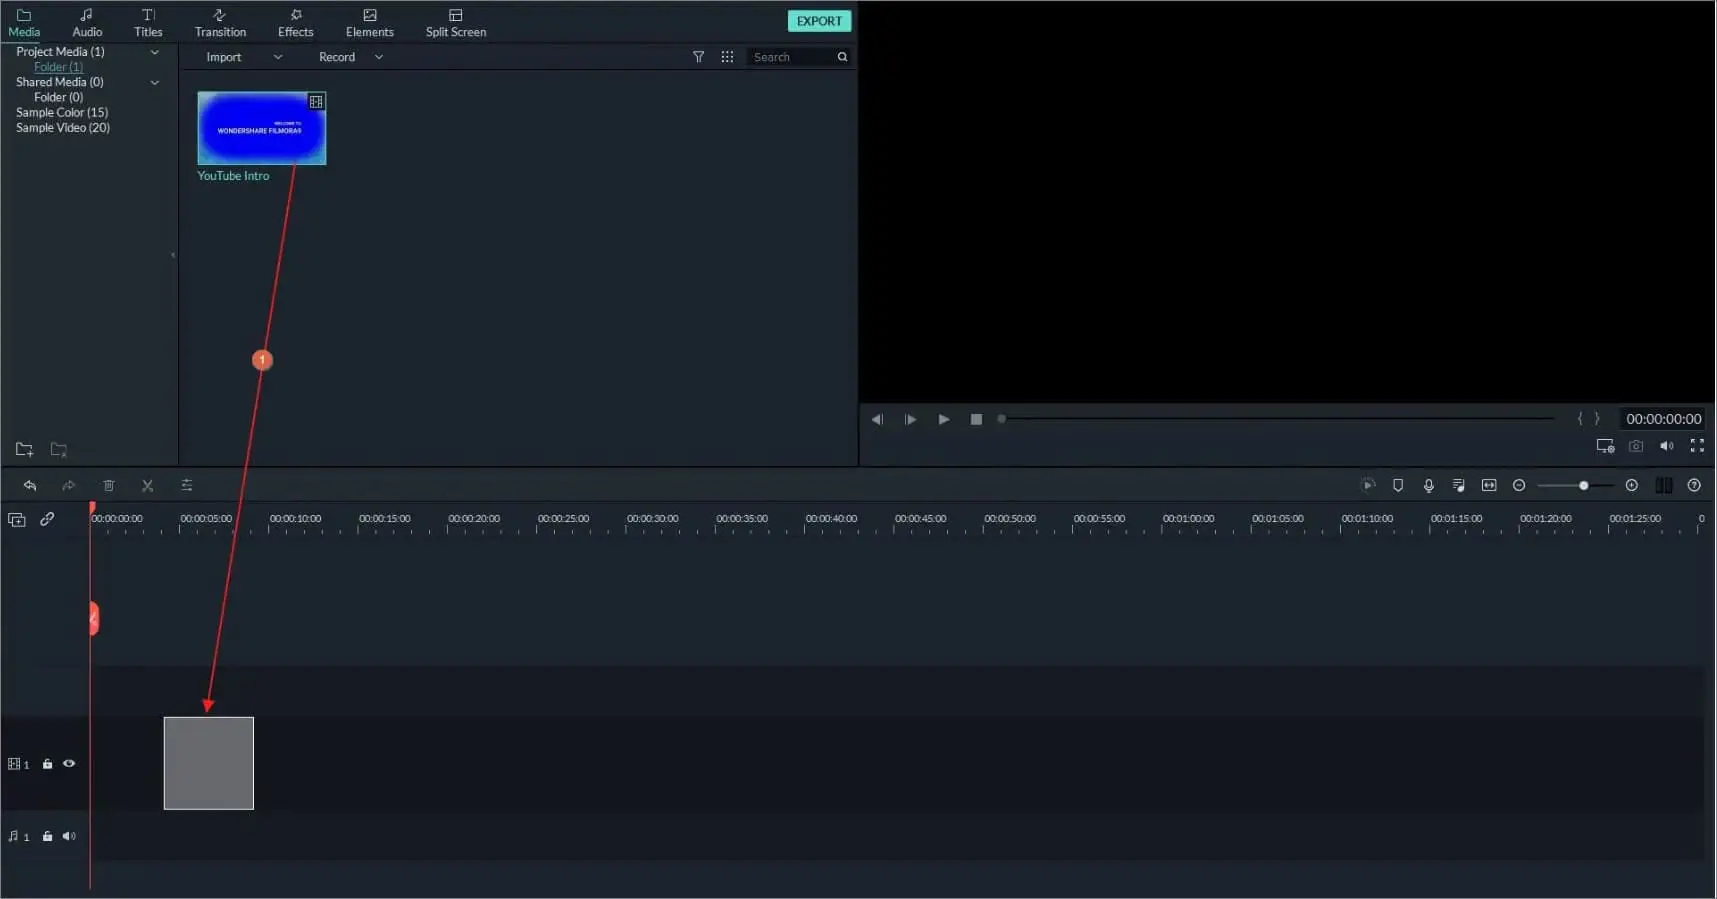Click the preview volume speaker icon
Image resolution: width=1717 pixels, height=899 pixels.
[1667, 446]
